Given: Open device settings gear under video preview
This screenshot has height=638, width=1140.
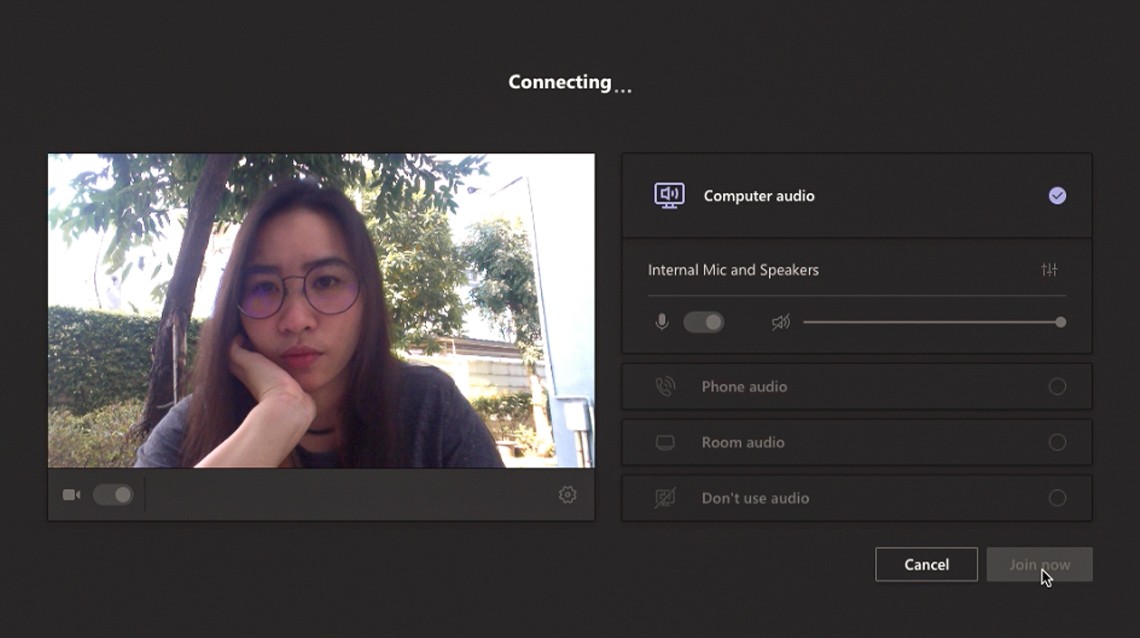Looking at the screenshot, I should click(x=567, y=495).
